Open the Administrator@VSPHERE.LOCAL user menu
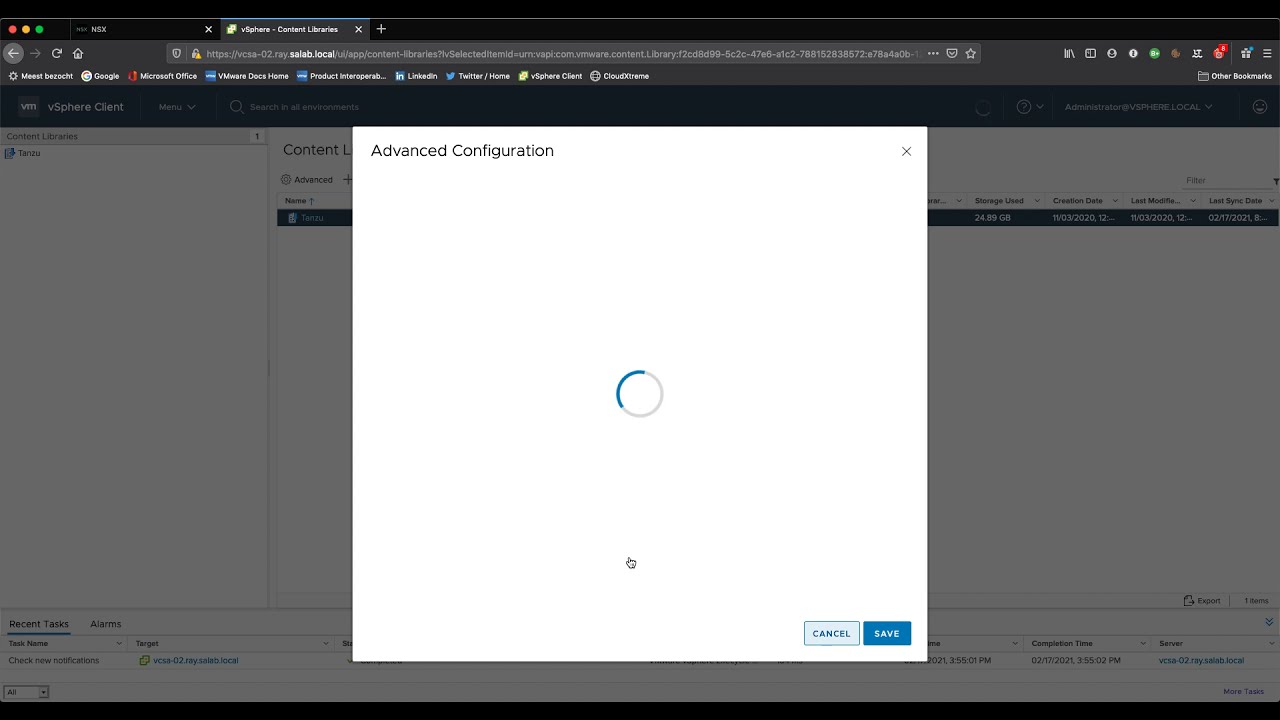This screenshot has width=1280, height=720. [1138, 107]
